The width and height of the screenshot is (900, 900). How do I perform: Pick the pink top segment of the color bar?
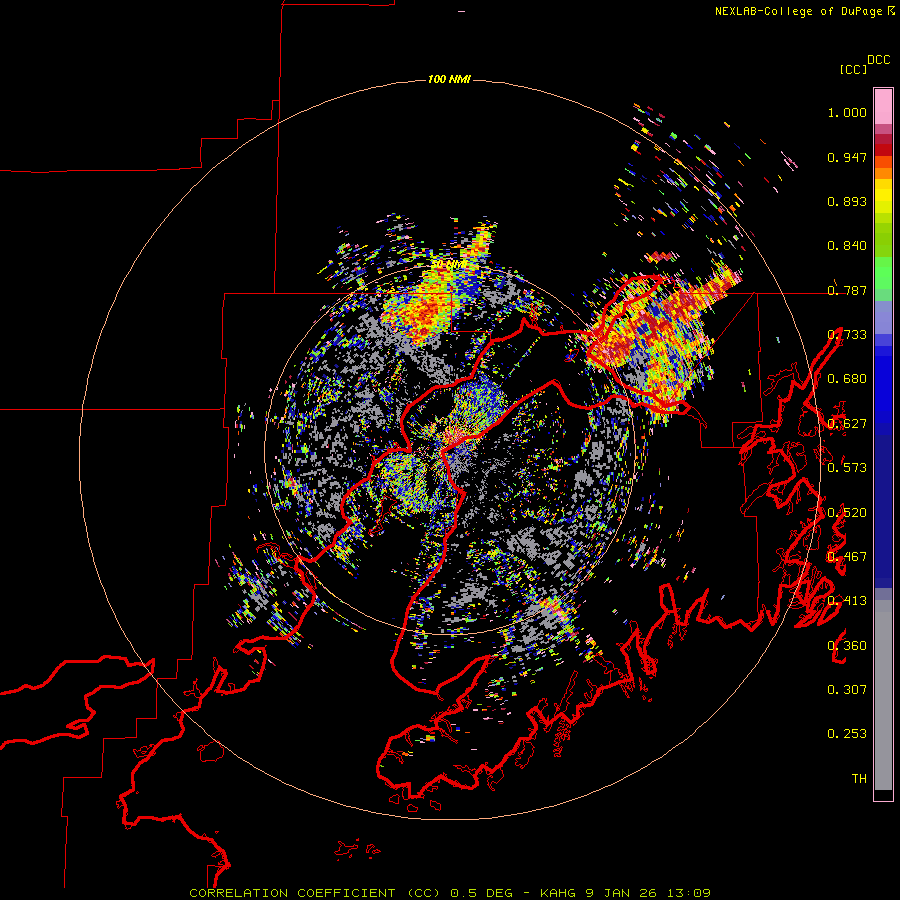click(x=883, y=106)
